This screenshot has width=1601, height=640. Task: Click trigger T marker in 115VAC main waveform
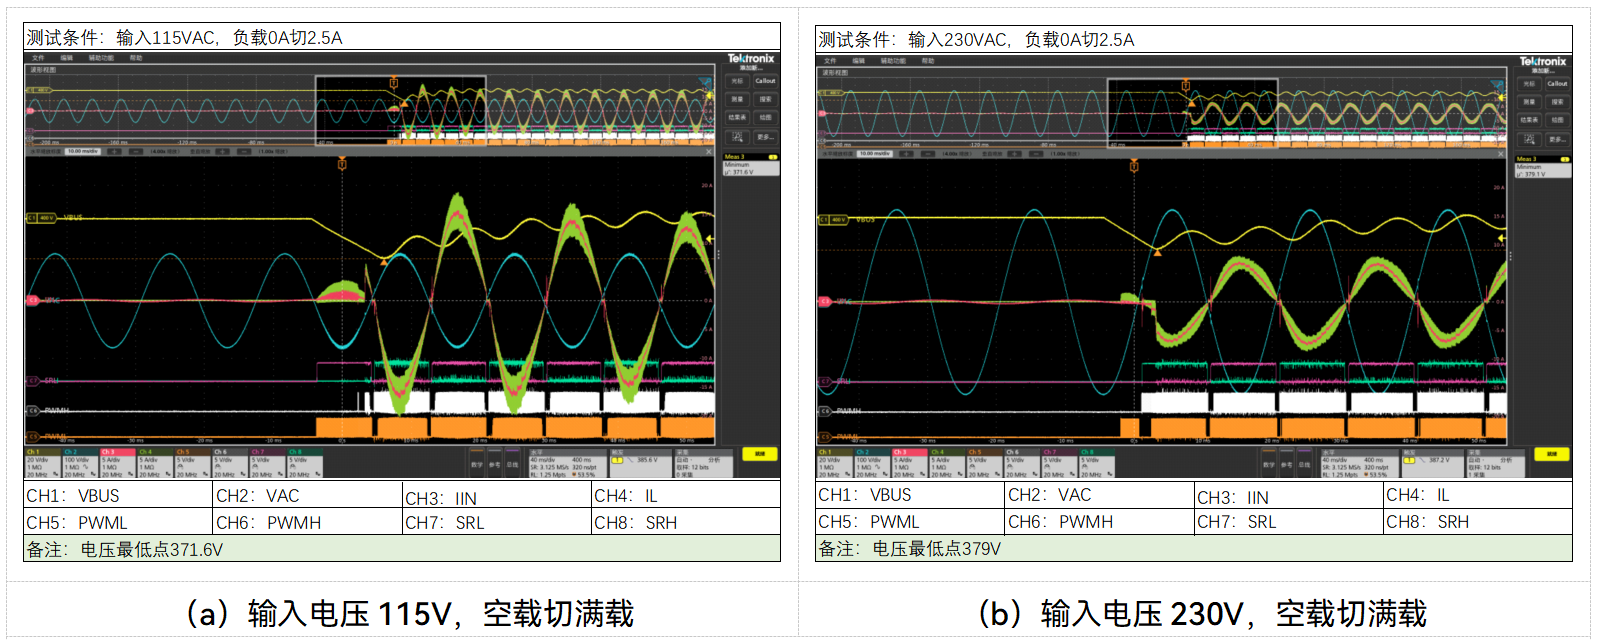click(x=342, y=163)
